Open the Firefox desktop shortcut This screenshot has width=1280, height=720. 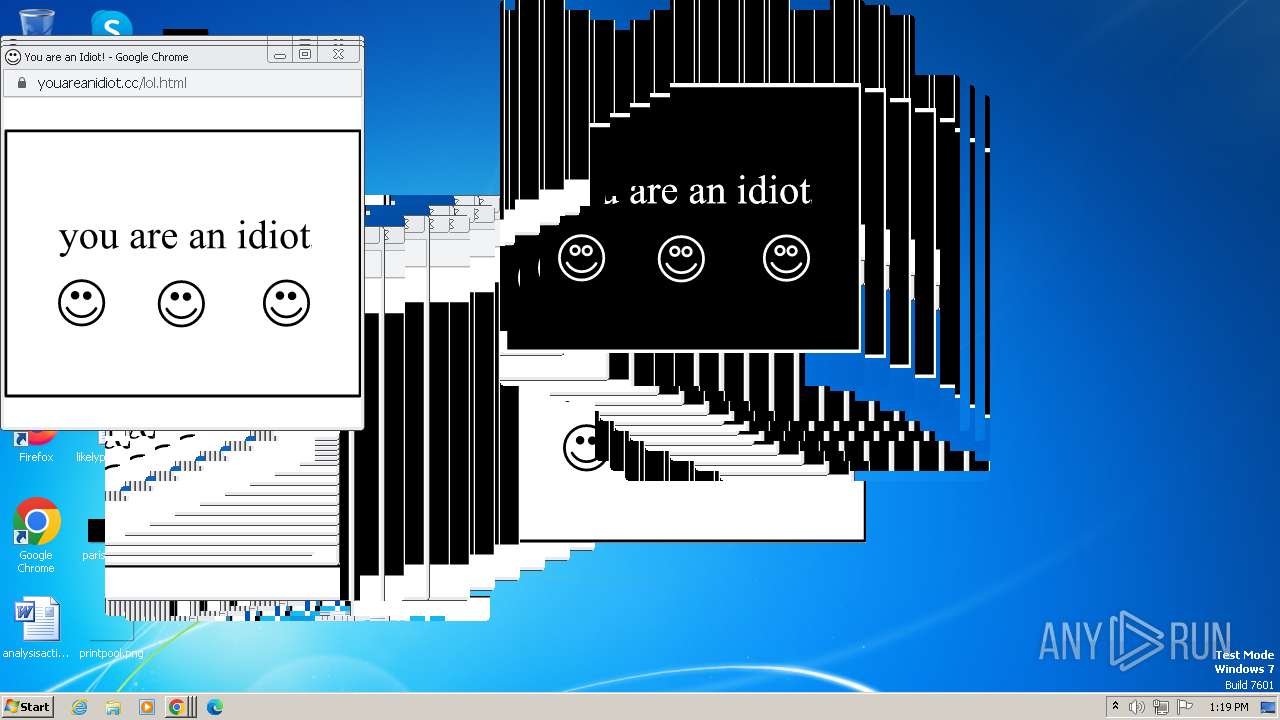36,446
